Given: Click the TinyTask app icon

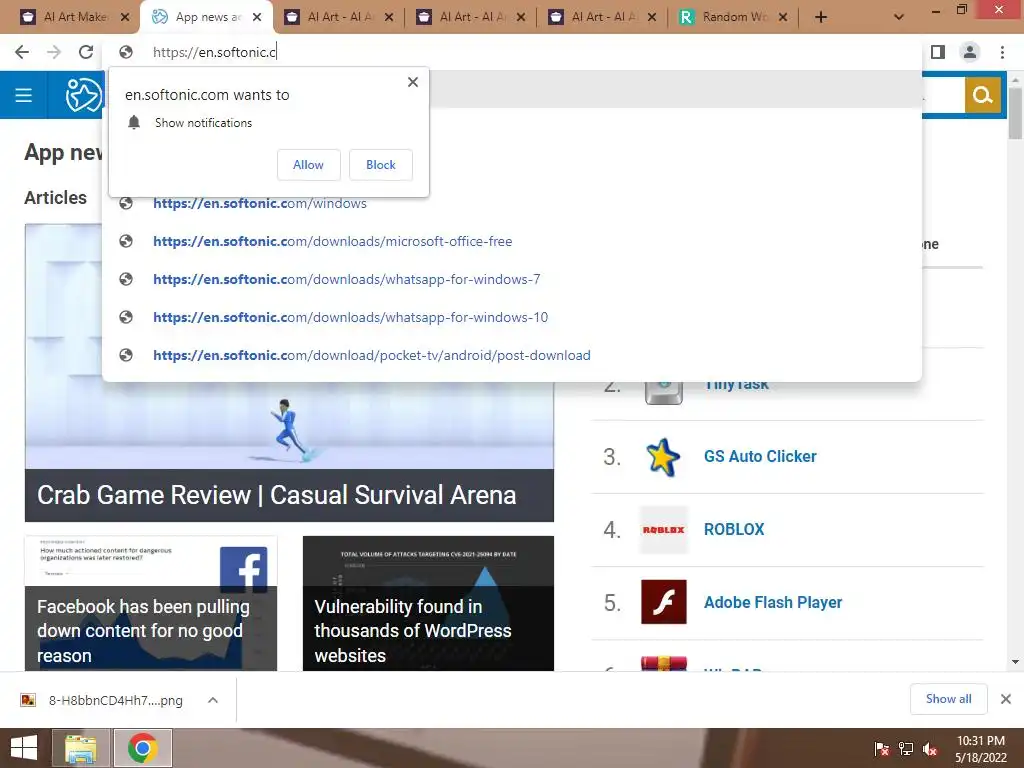Looking at the screenshot, I should 664,392.
